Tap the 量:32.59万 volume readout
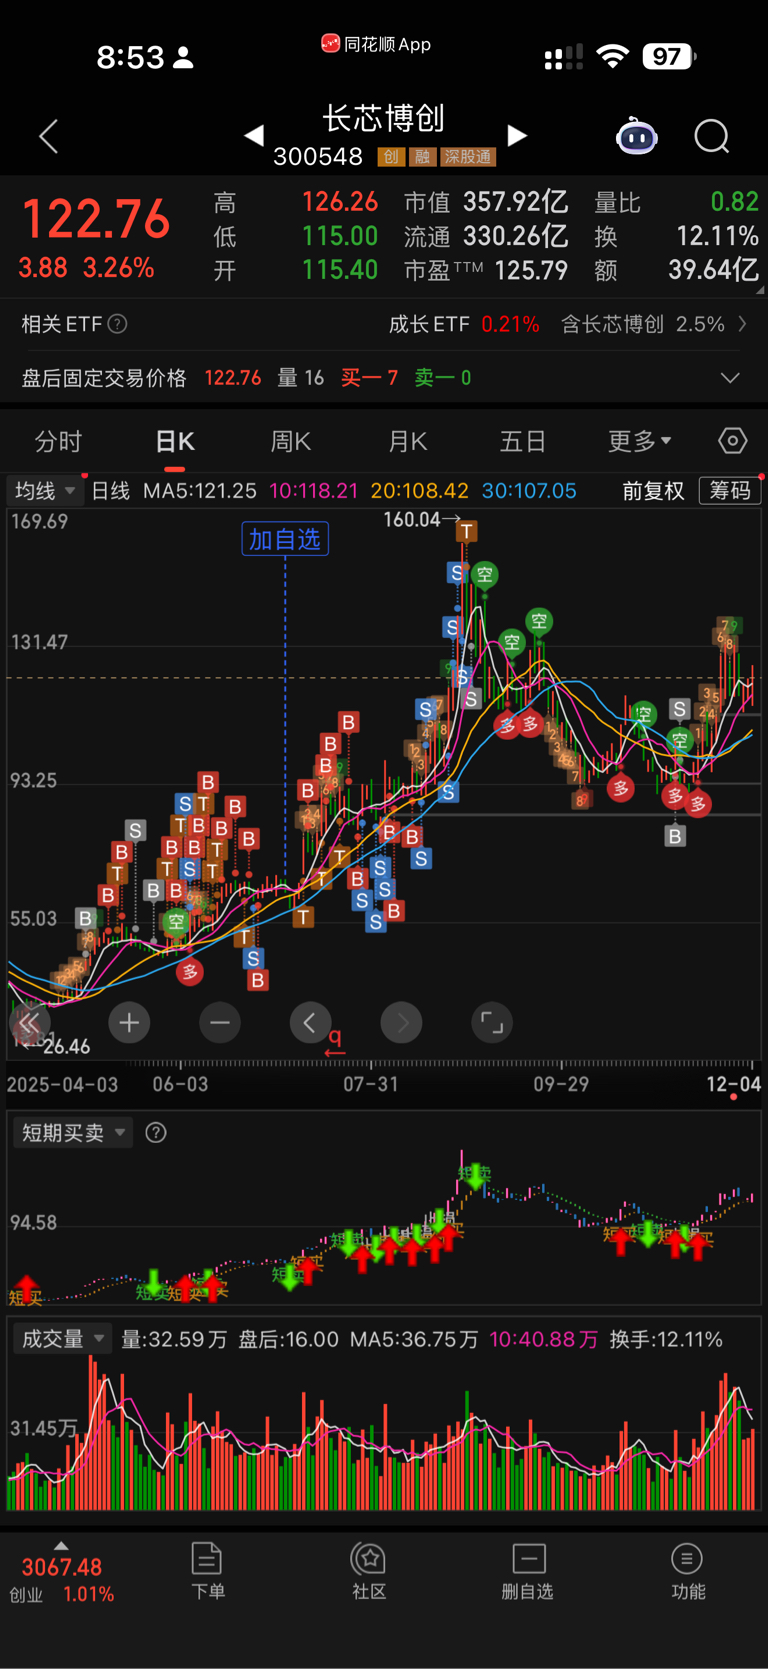This screenshot has height=1669, width=768. [x=174, y=1339]
